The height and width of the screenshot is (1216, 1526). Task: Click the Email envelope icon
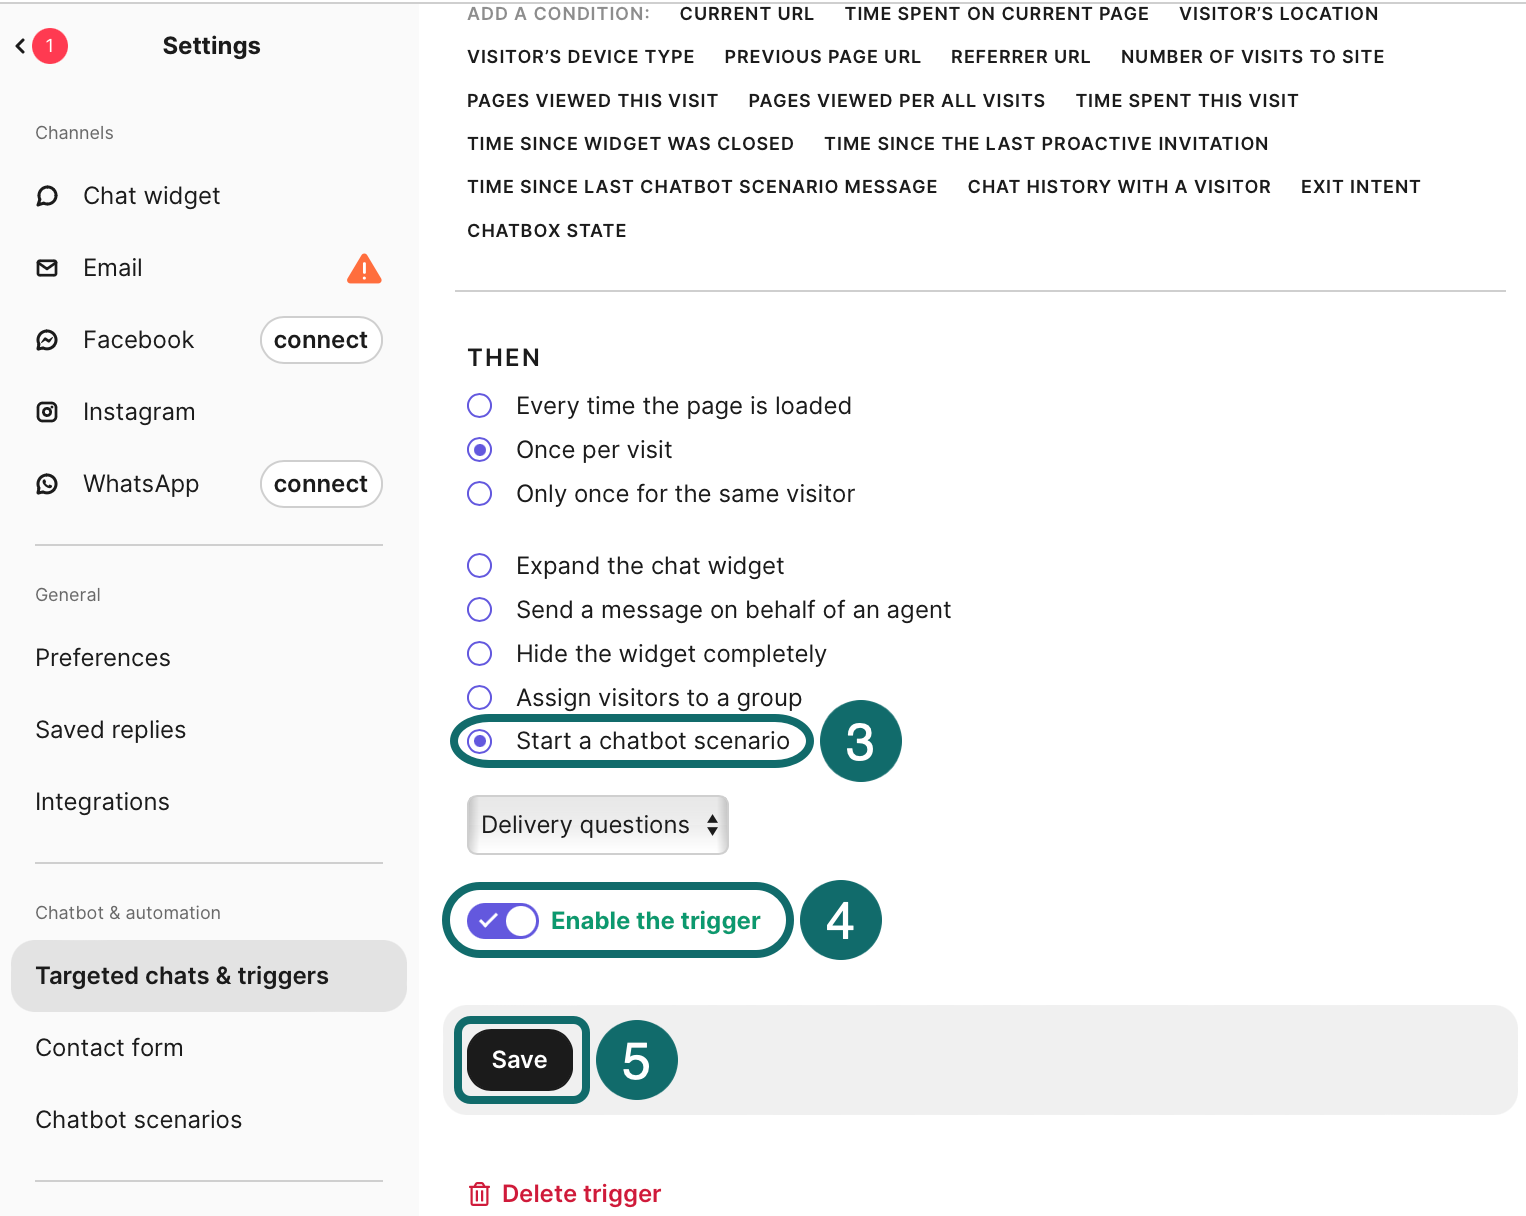(47, 268)
